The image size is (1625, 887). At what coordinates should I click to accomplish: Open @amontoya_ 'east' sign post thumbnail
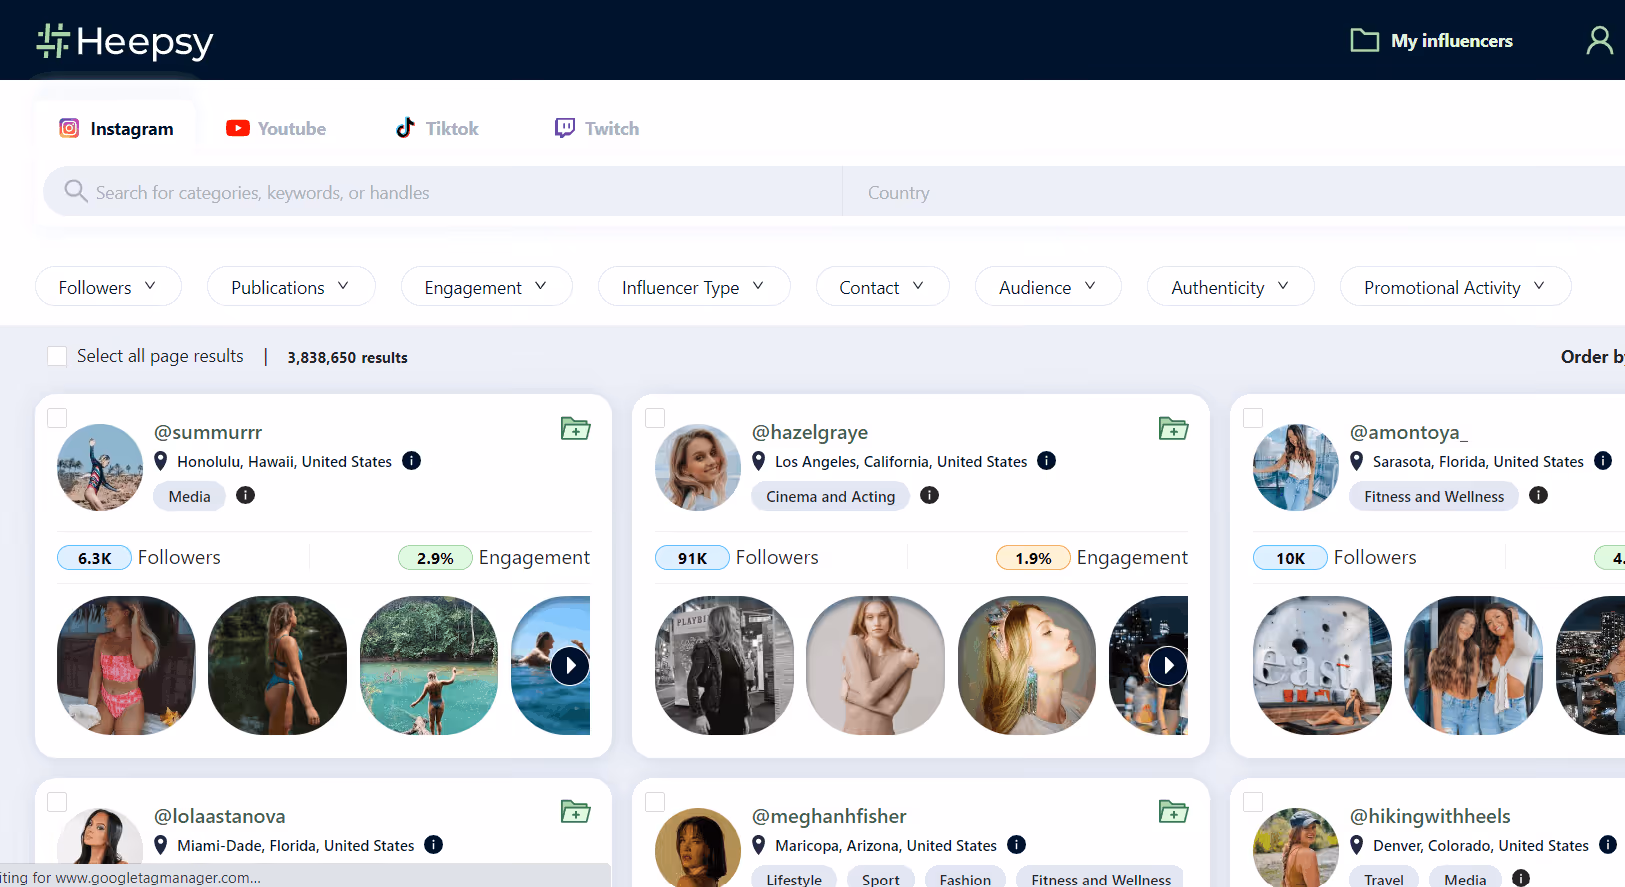coord(1322,666)
